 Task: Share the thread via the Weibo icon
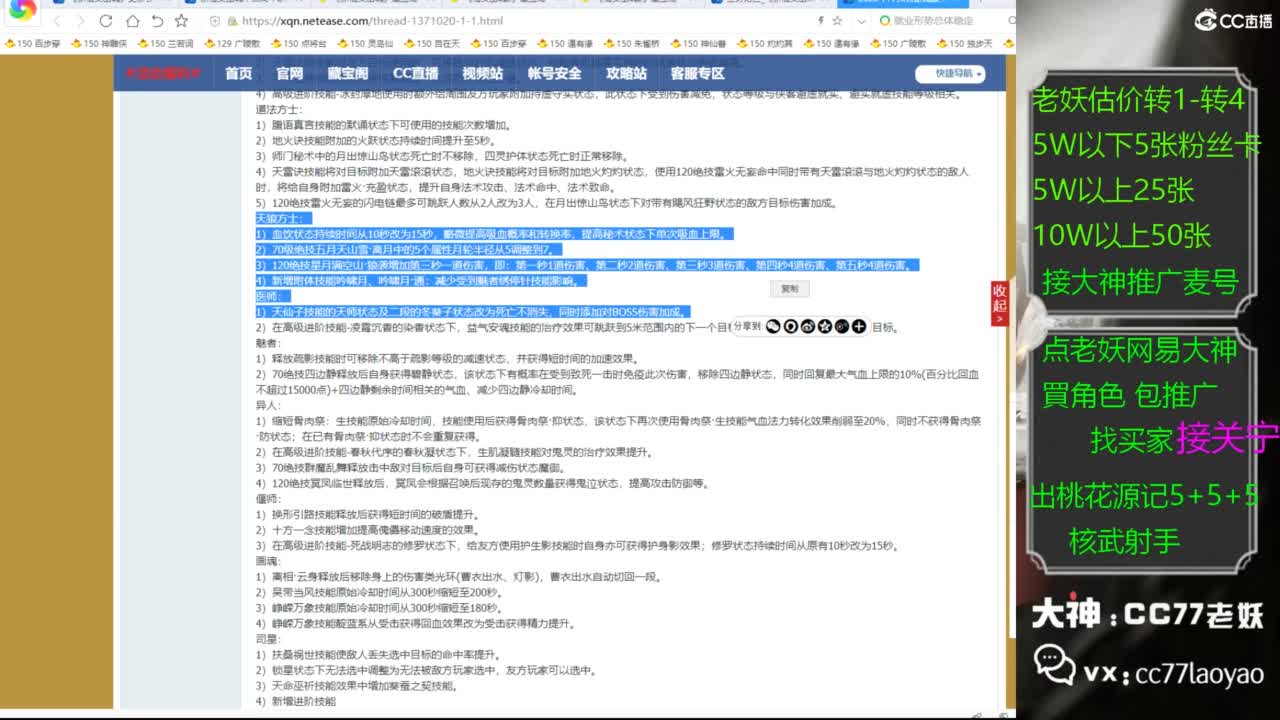click(x=808, y=325)
